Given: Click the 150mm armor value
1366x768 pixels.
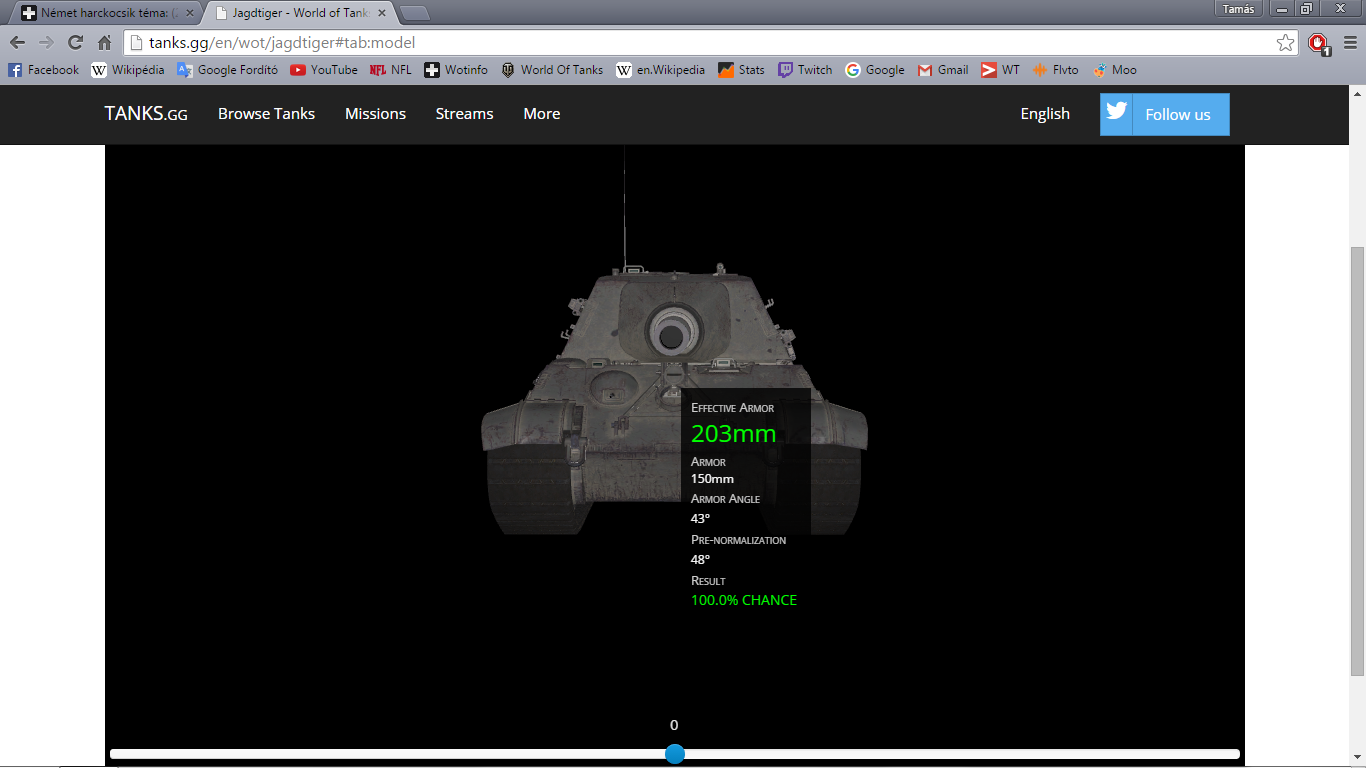Looking at the screenshot, I should [x=712, y=479].
